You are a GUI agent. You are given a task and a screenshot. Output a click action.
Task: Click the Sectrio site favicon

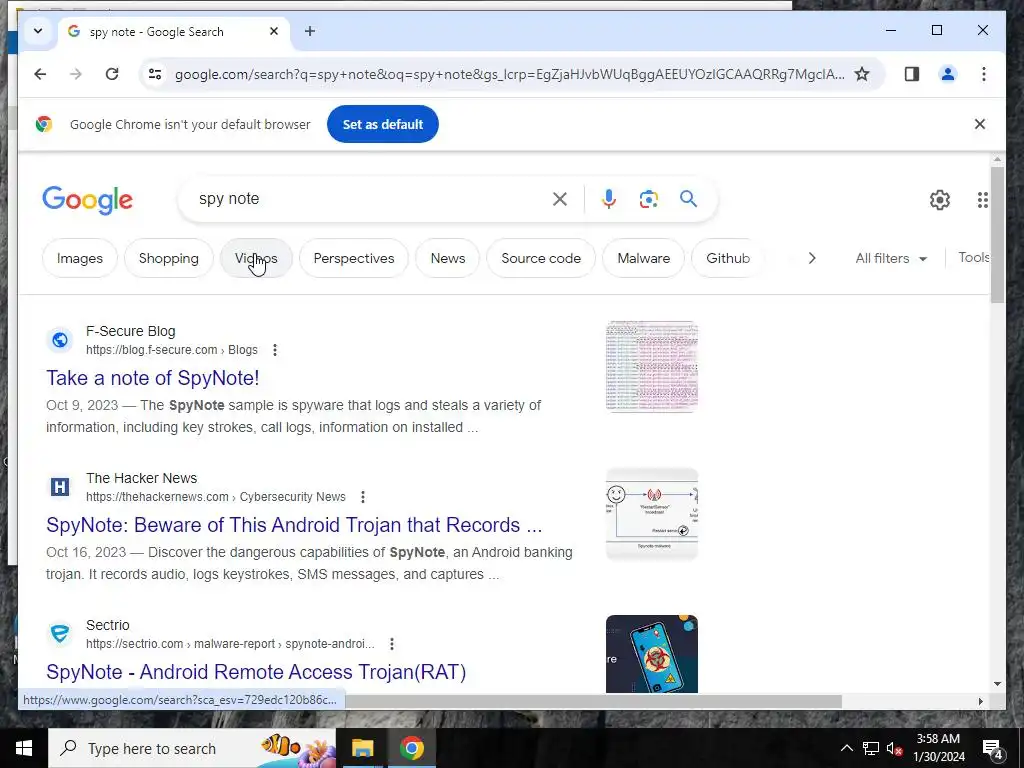(59, 633)
